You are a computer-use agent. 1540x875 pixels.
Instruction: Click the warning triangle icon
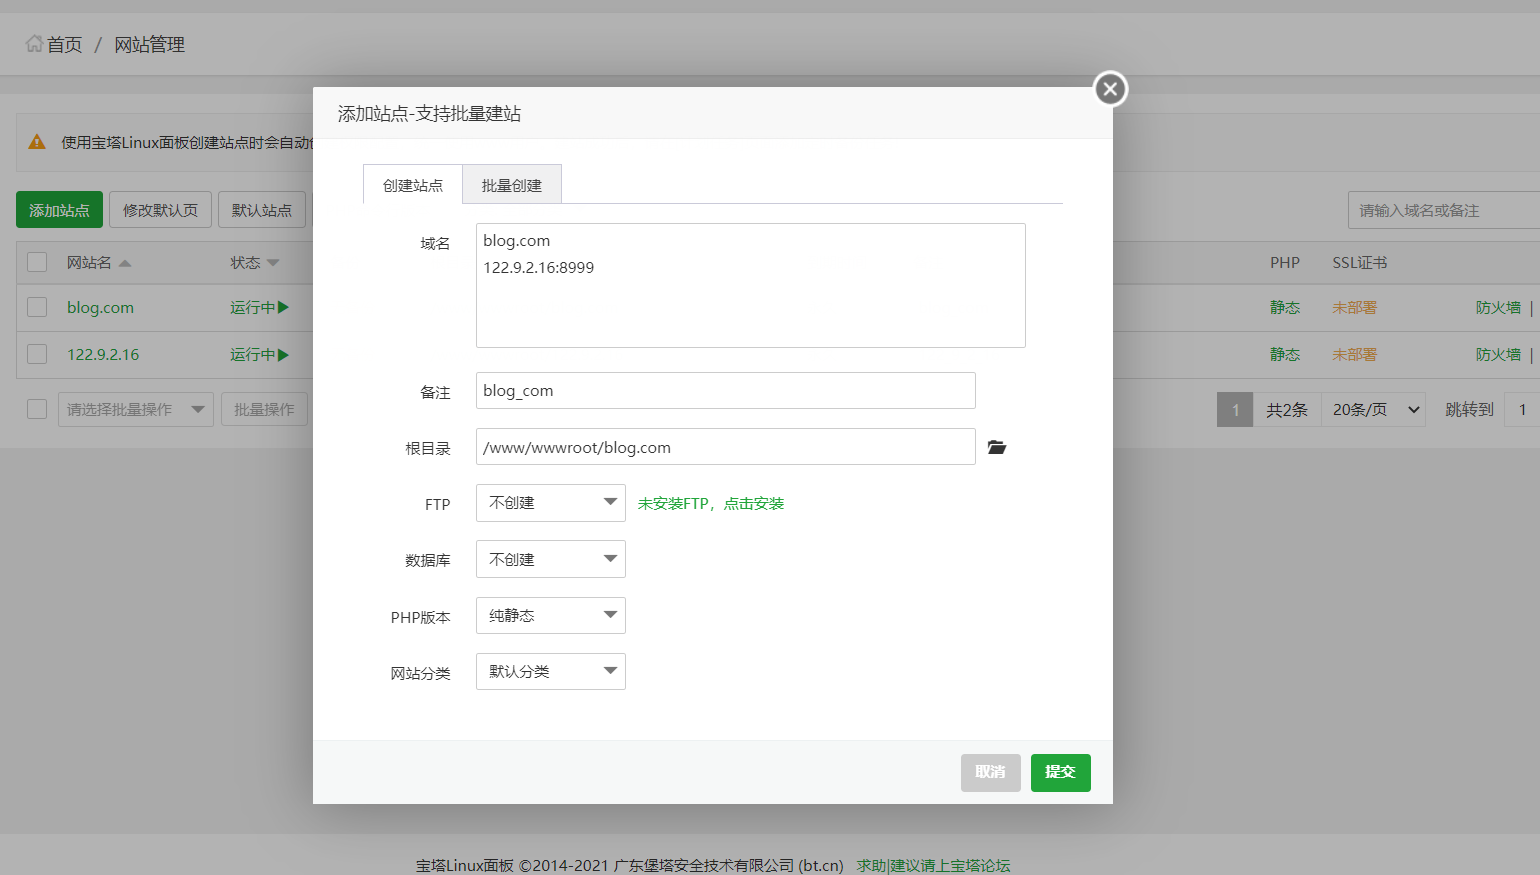click(x=37, y=142)
